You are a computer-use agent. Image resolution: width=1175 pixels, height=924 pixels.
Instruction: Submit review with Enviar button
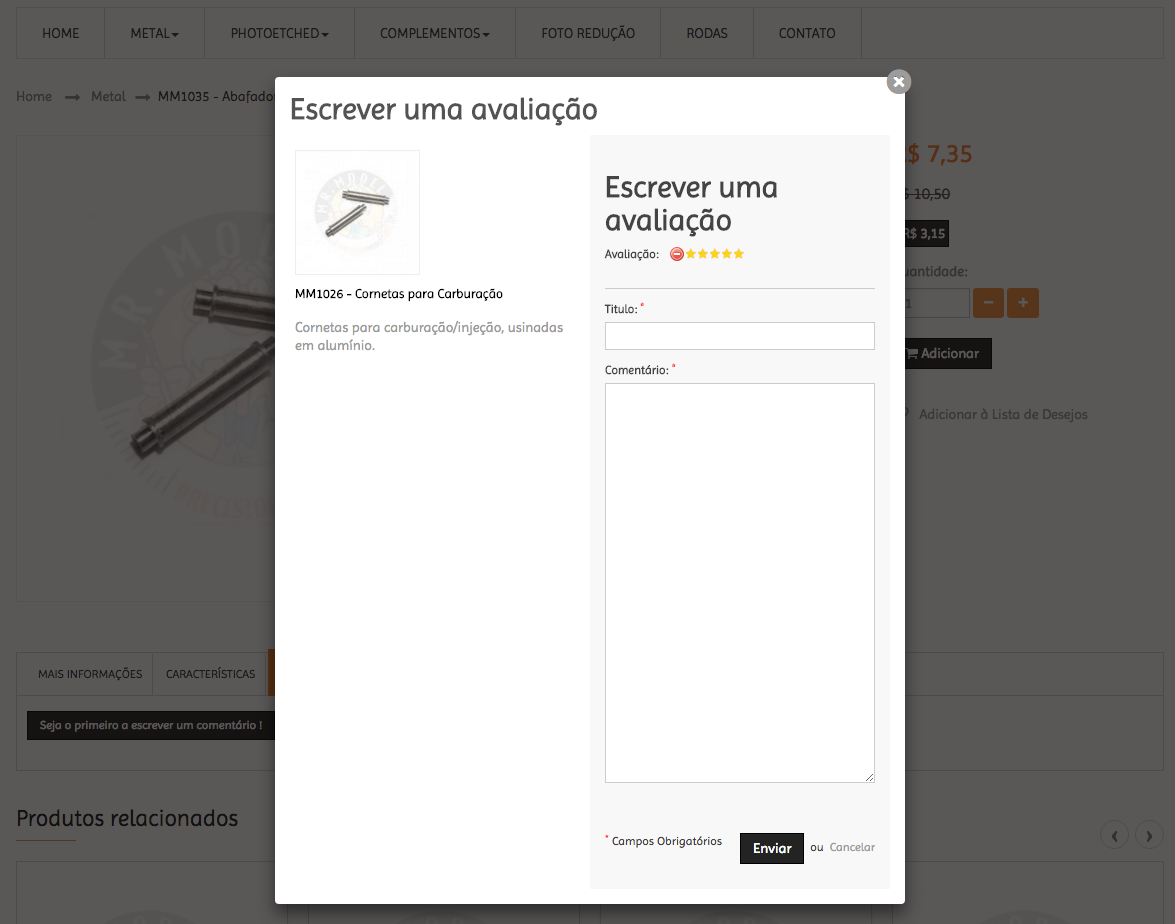[x=772, y=848]
